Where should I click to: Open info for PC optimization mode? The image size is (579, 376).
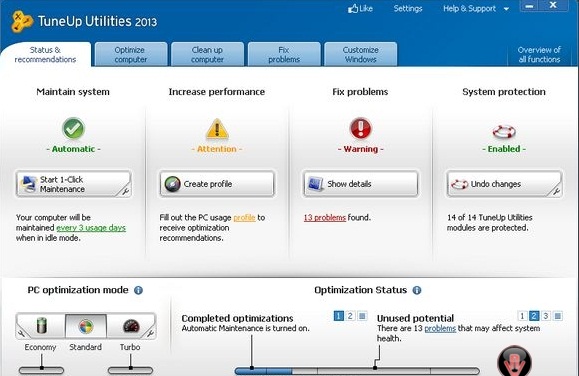click(138, 290)
